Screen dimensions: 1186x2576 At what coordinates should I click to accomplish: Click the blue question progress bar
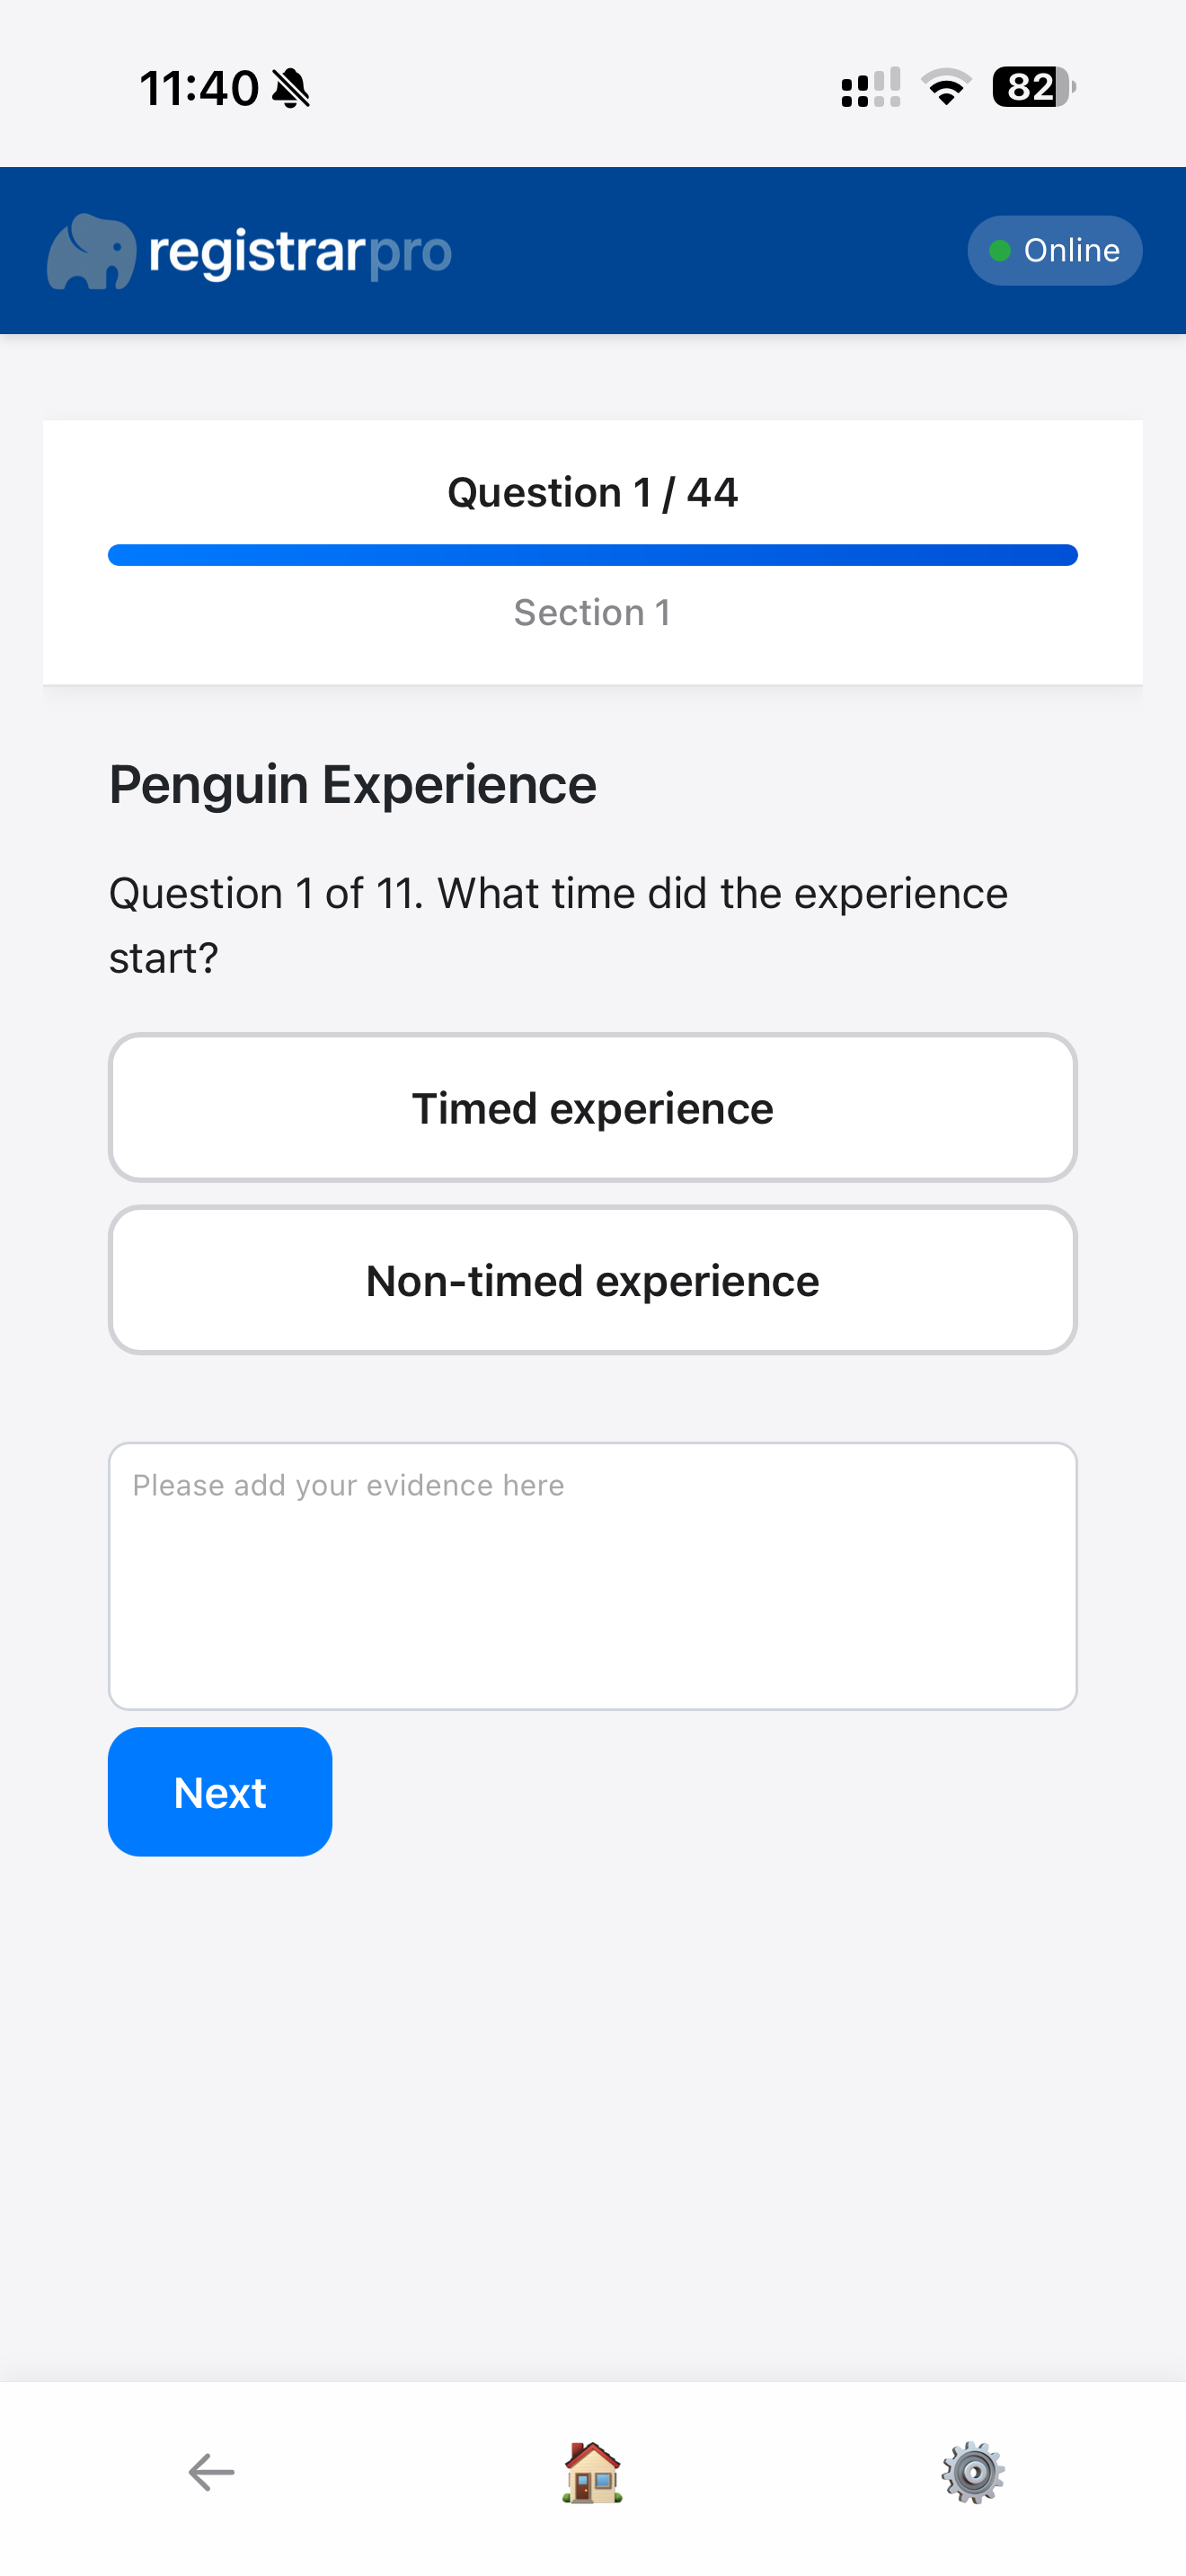(x=592, y=553)
